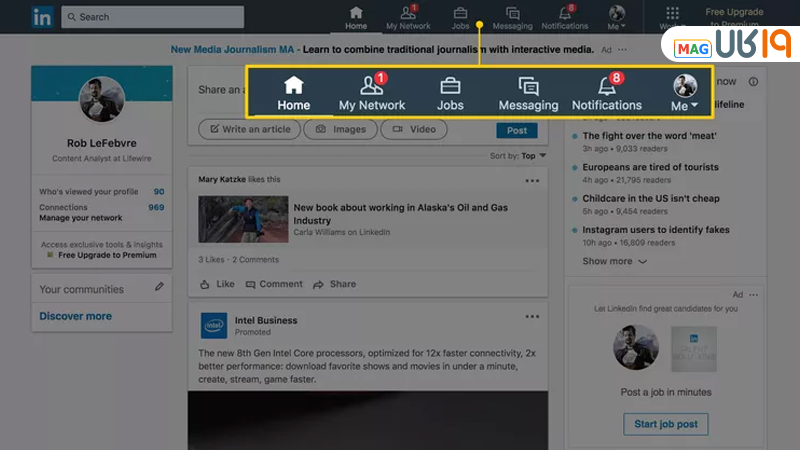This screenshot has width=800, height=450.
Task: Open three-dot menu on Mary Katzke post
Action: 532,181
